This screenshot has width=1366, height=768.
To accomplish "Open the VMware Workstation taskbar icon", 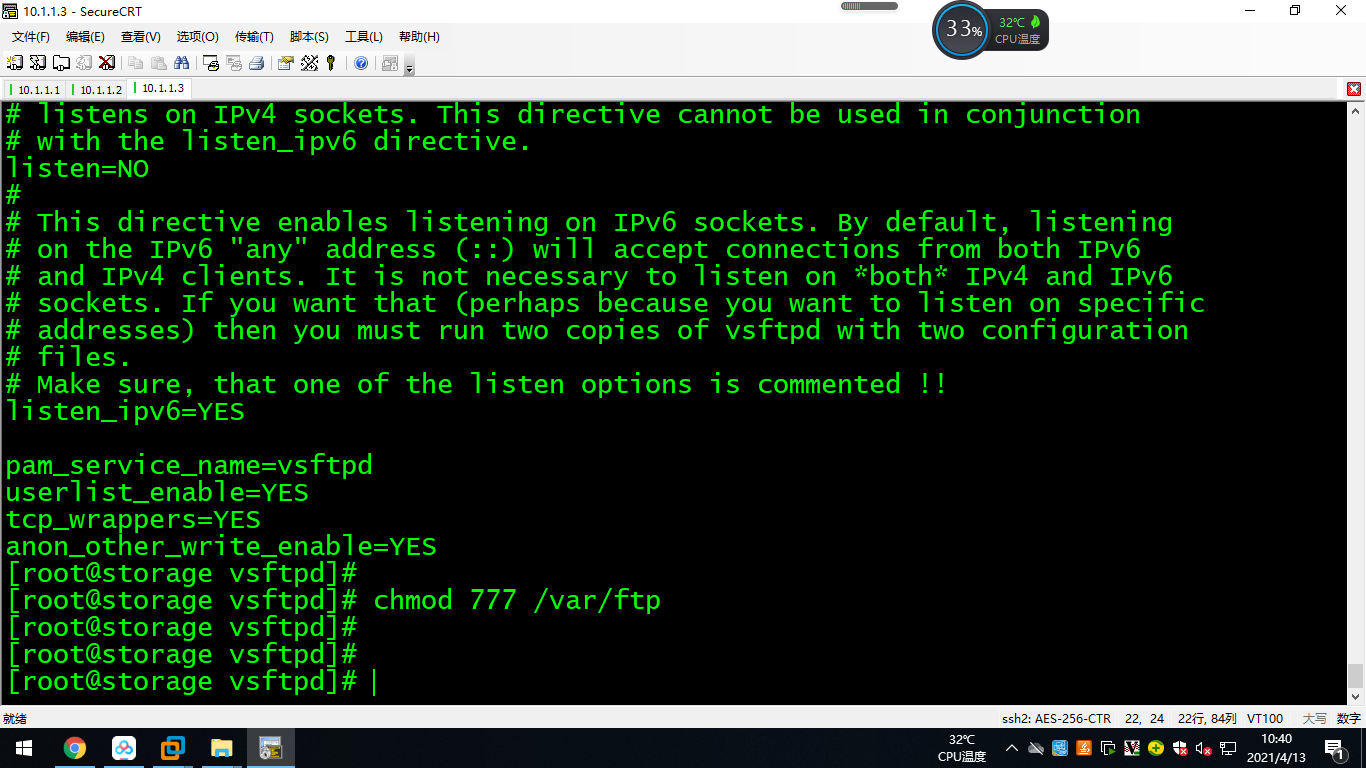I will point(172,748).
